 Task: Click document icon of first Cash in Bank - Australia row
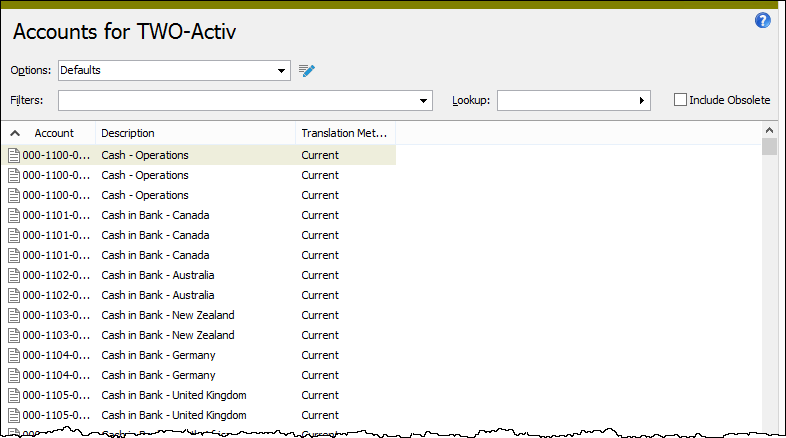[15, 275]
